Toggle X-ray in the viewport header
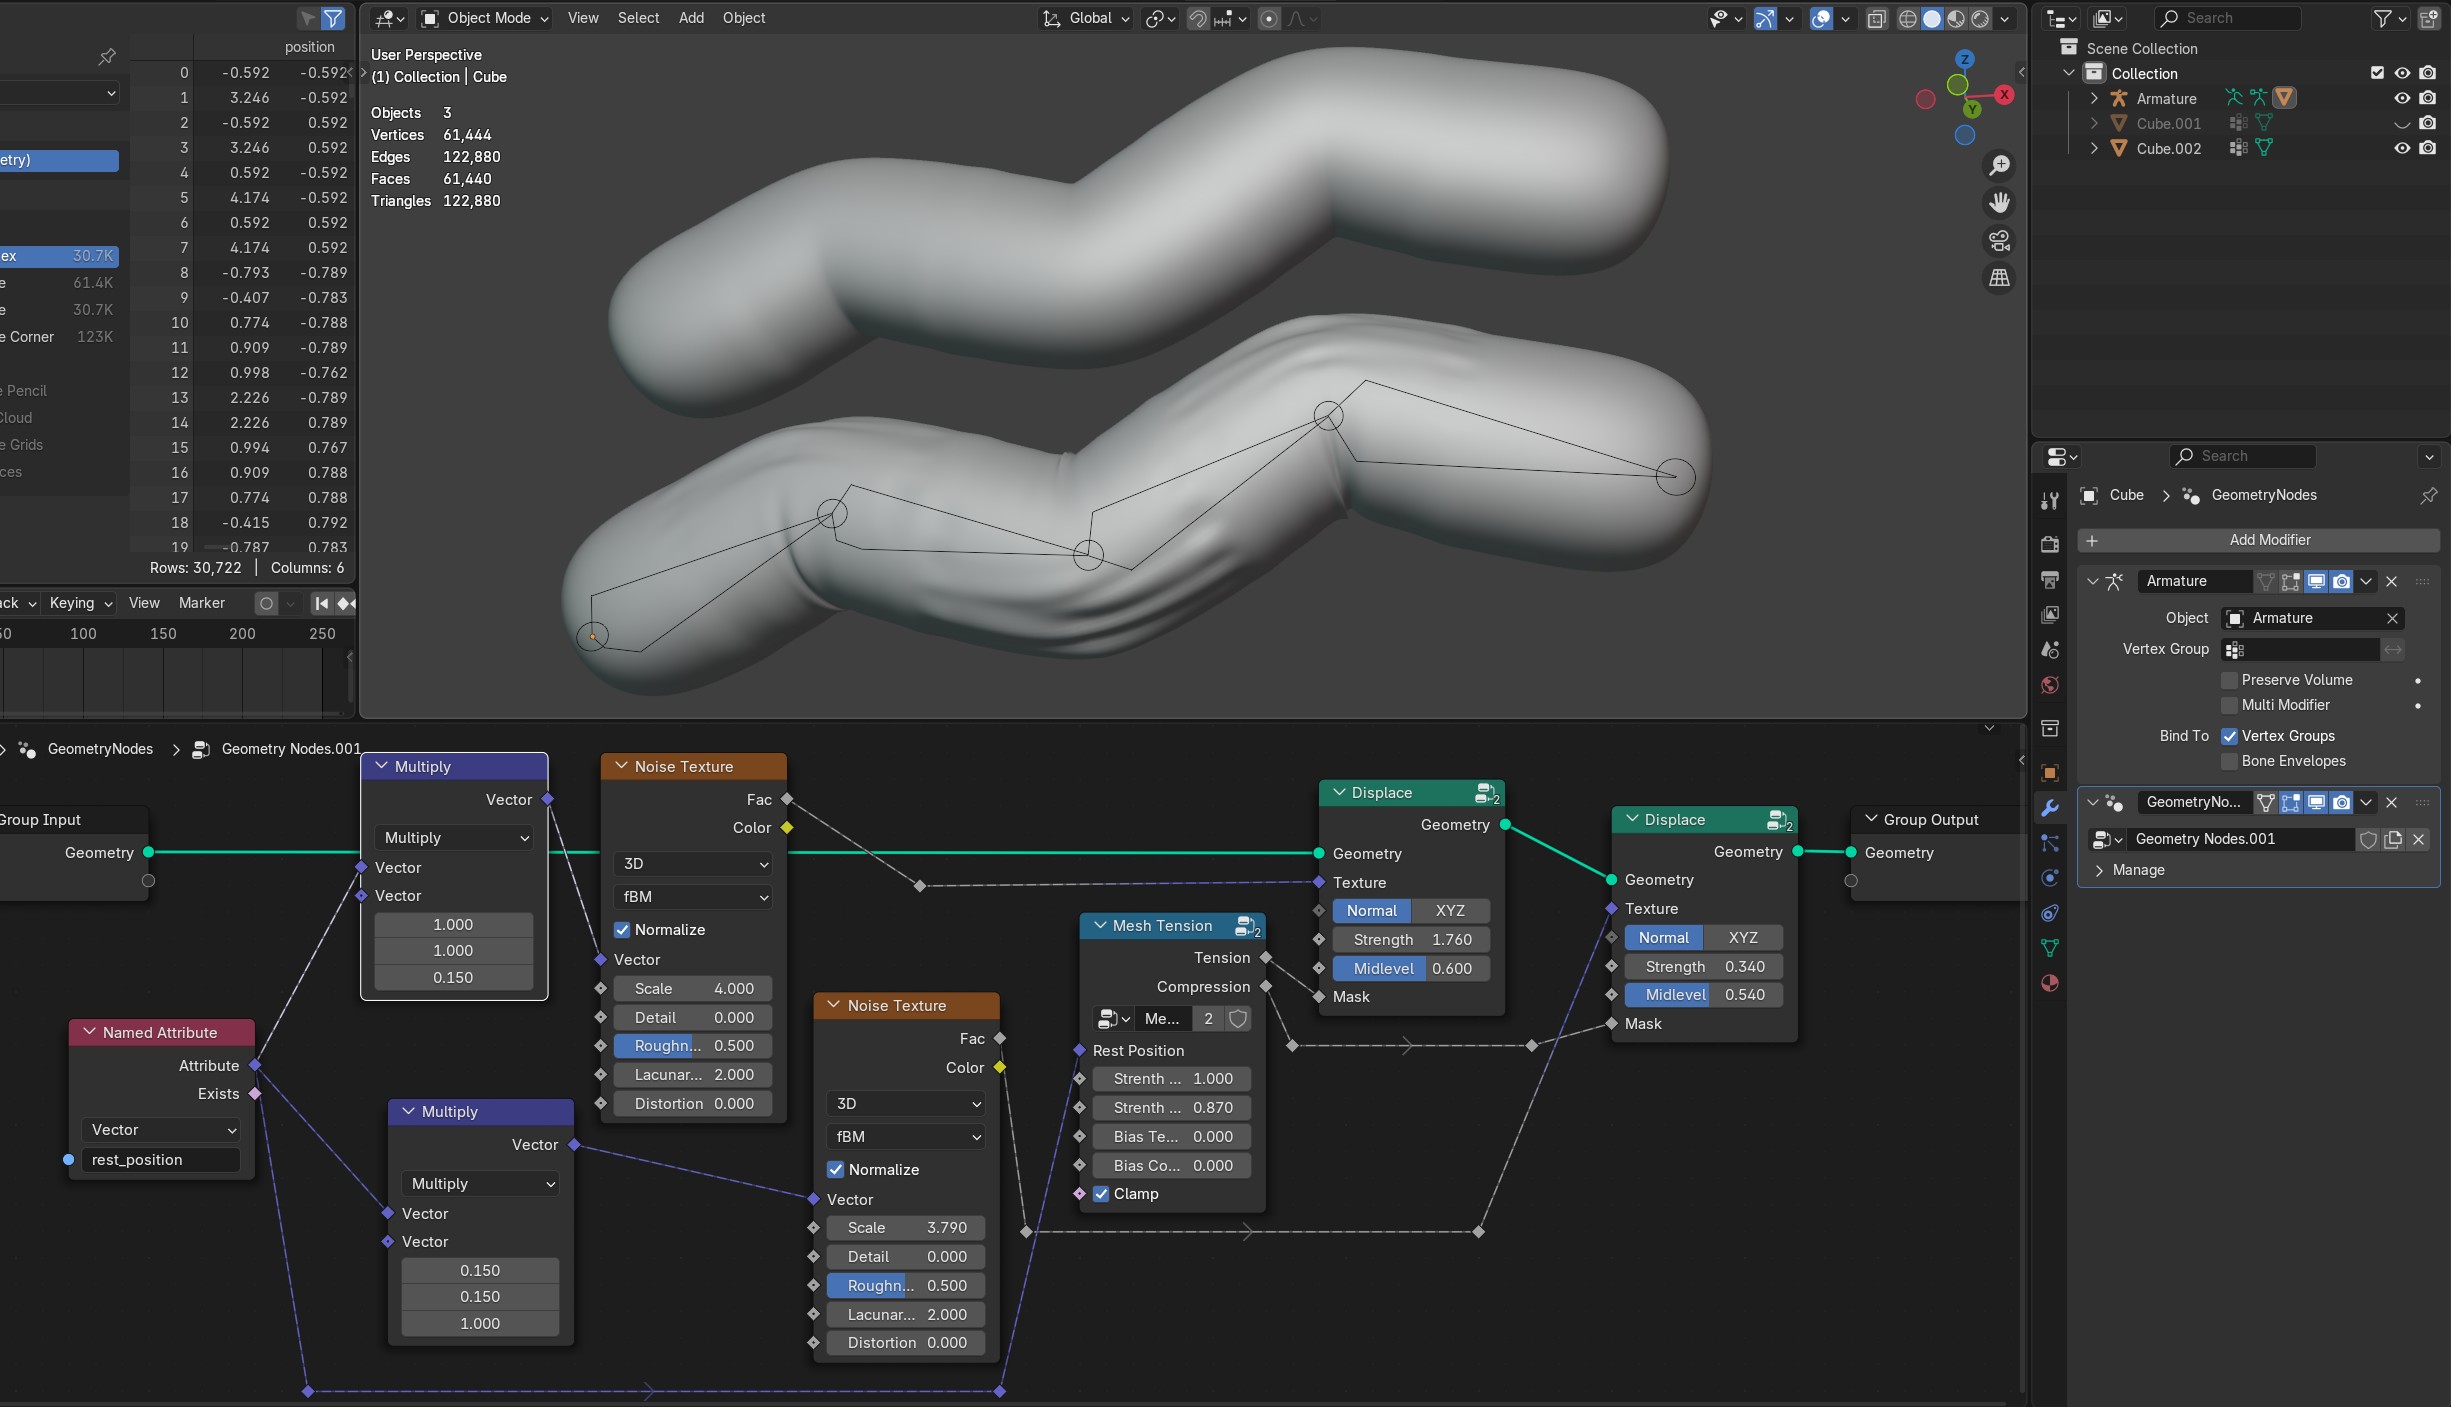Screen dimensions: 2451x1407 pyautogui.click(x=1877, y=19)
